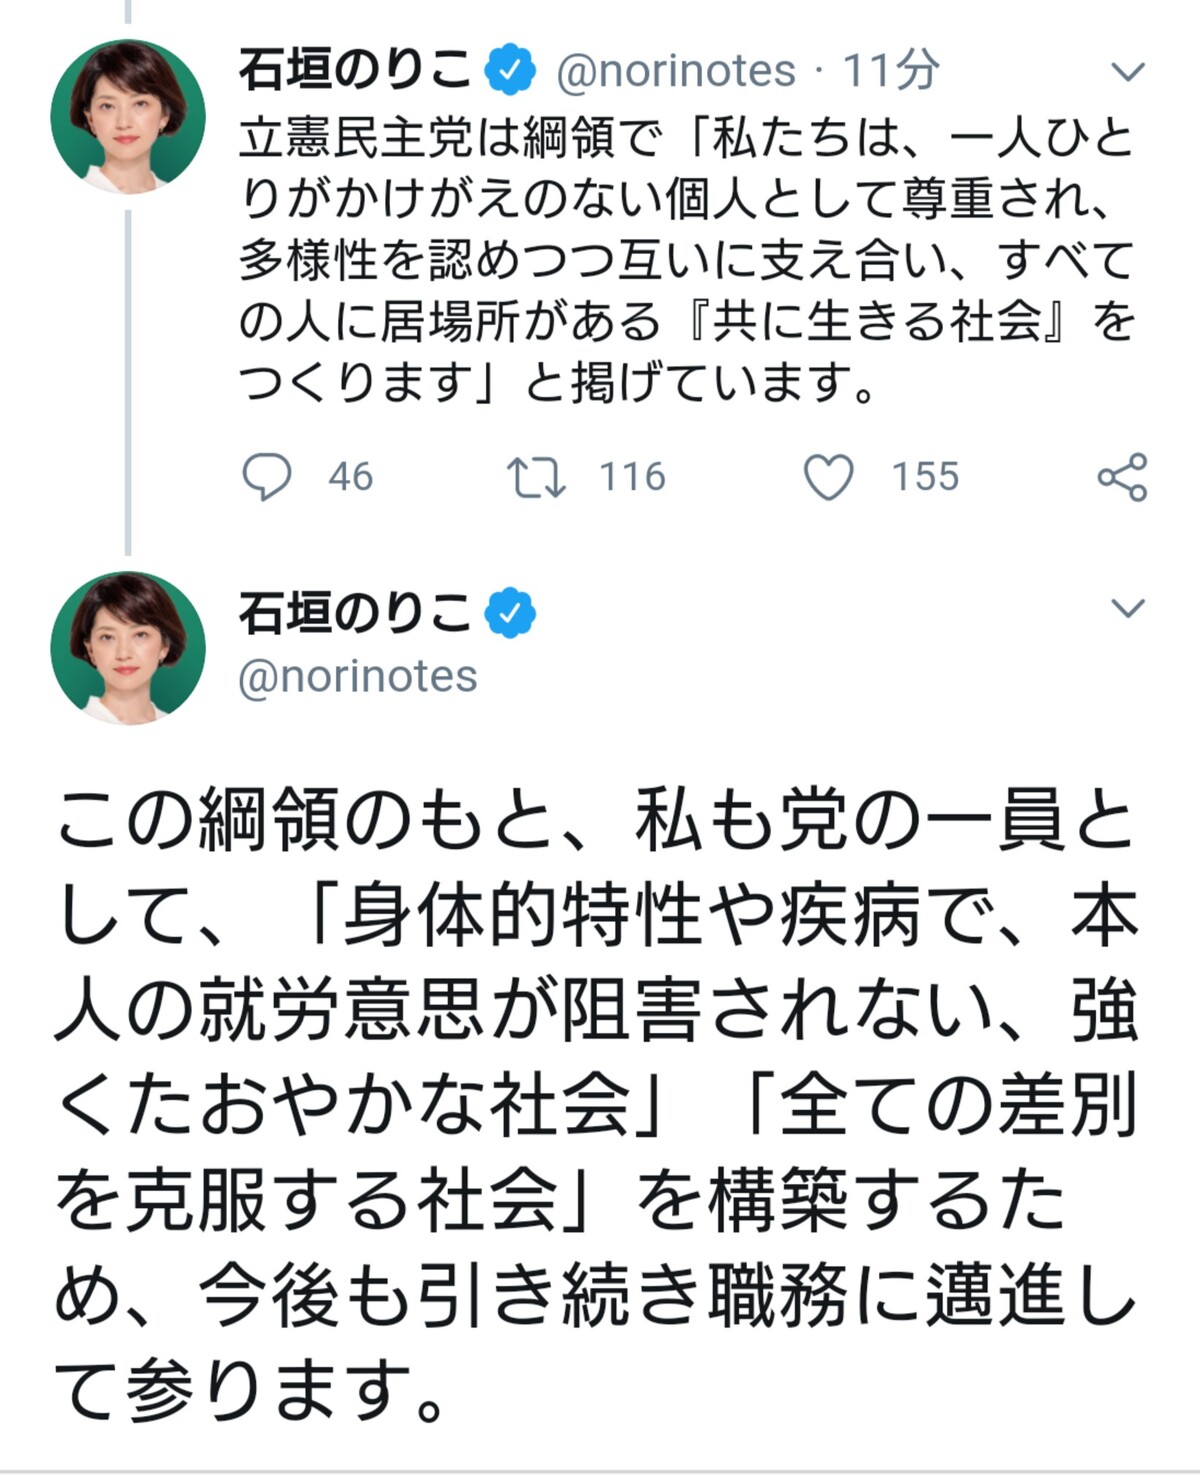Open the profile picture on the top tweet
Screen dimensions: 1200x1475
click(128, 117)
